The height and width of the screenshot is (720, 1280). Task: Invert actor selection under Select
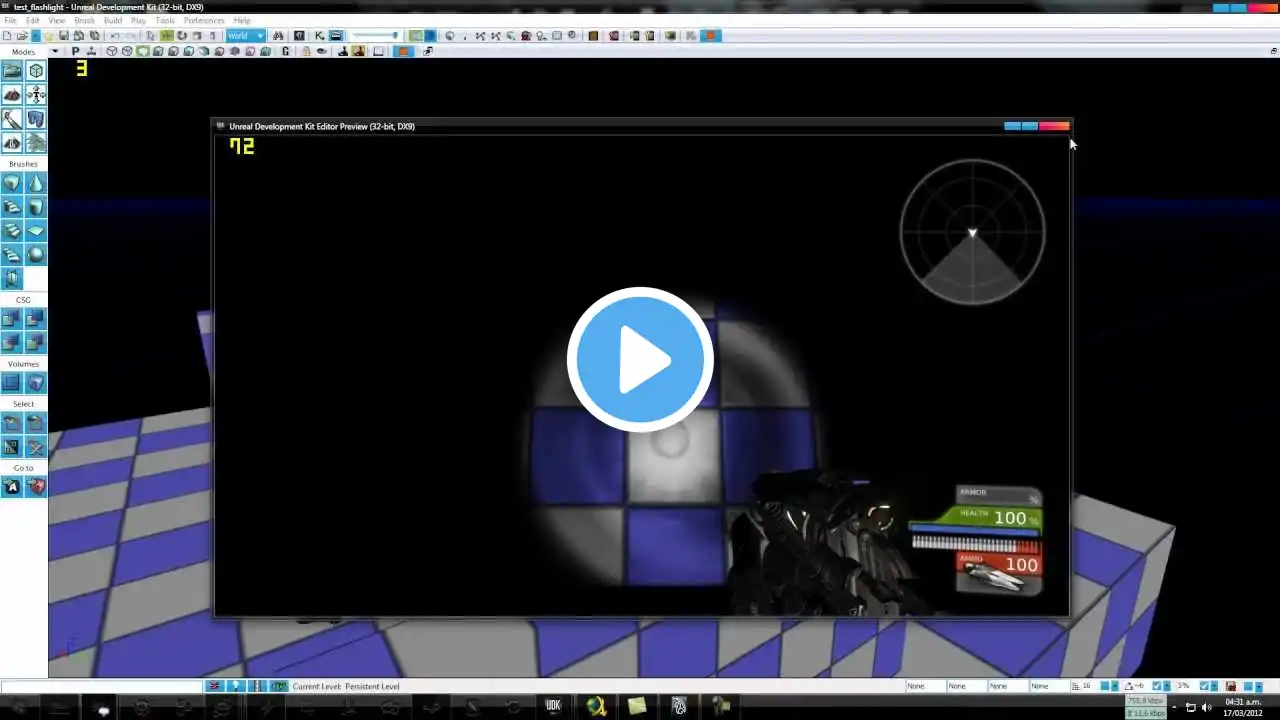pos(12,447)
